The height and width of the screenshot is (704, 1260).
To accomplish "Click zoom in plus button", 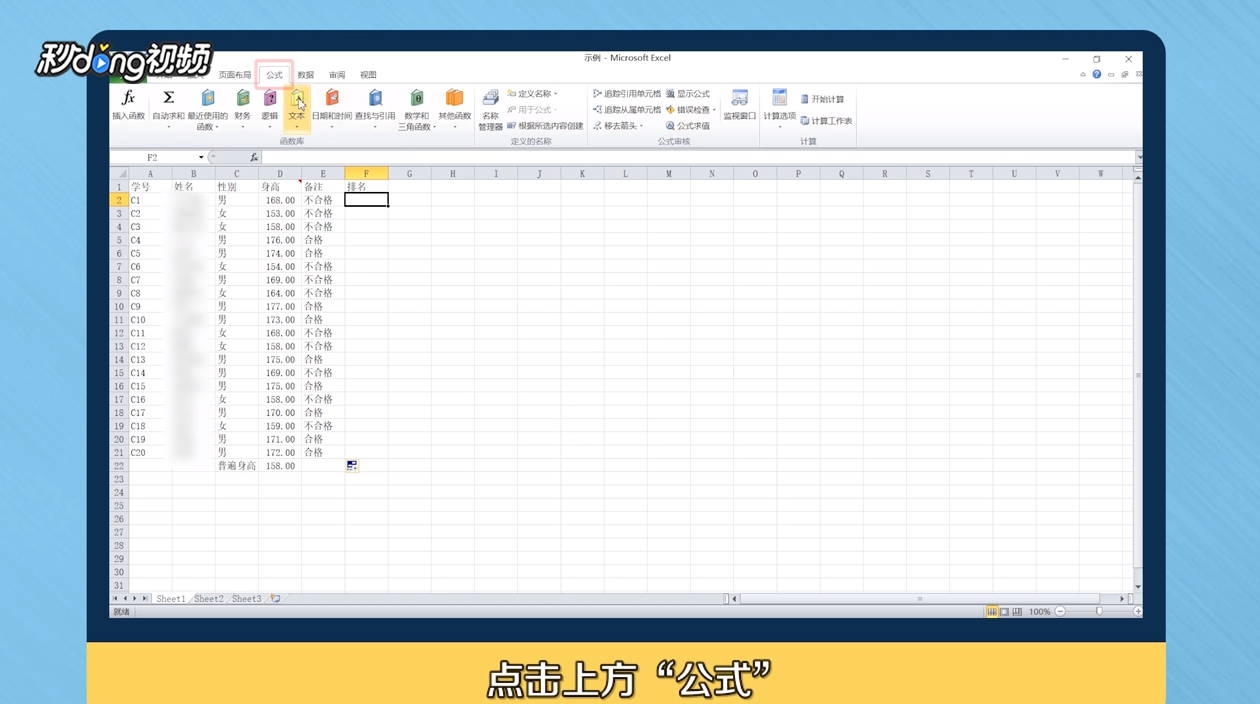I will coord(1137,612).
